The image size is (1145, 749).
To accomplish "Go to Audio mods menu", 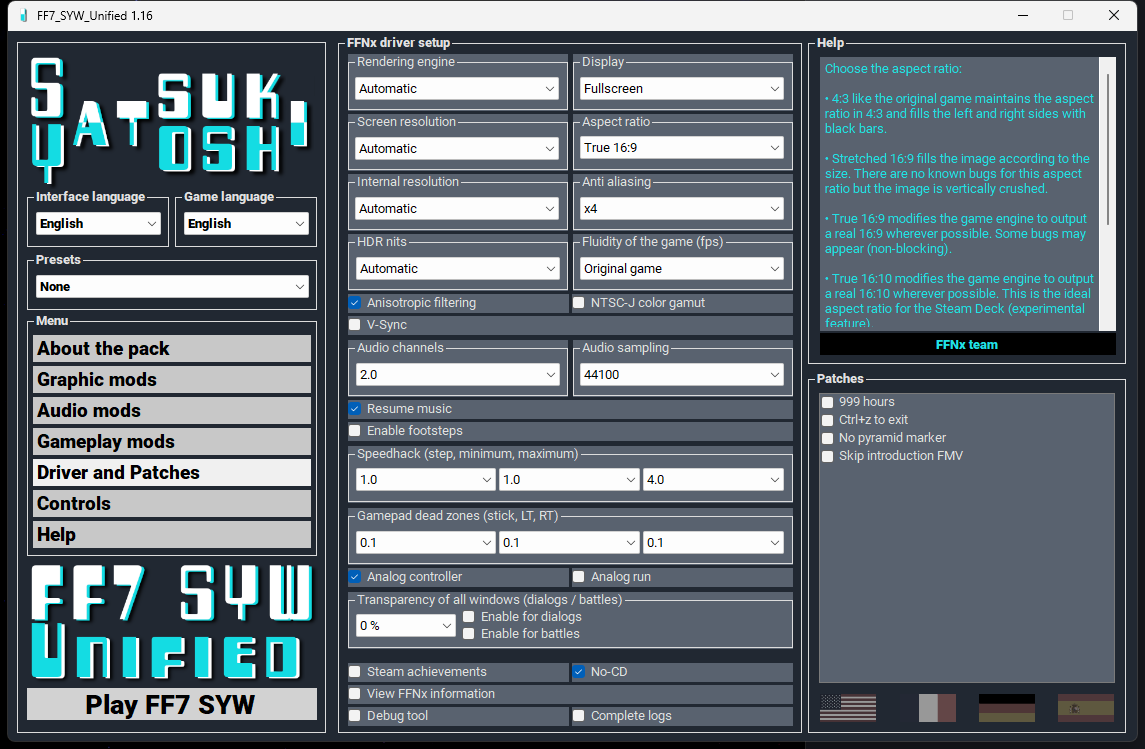I will pos(172,411).
